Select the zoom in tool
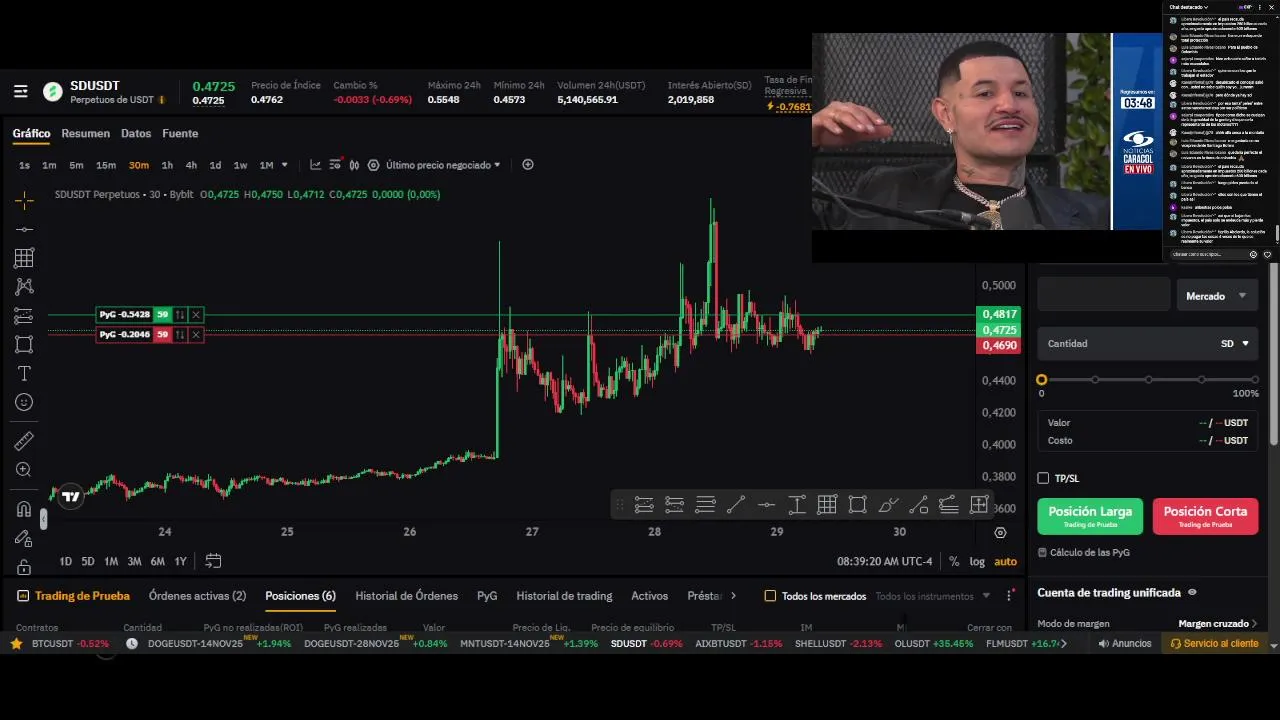 (24, 470)
